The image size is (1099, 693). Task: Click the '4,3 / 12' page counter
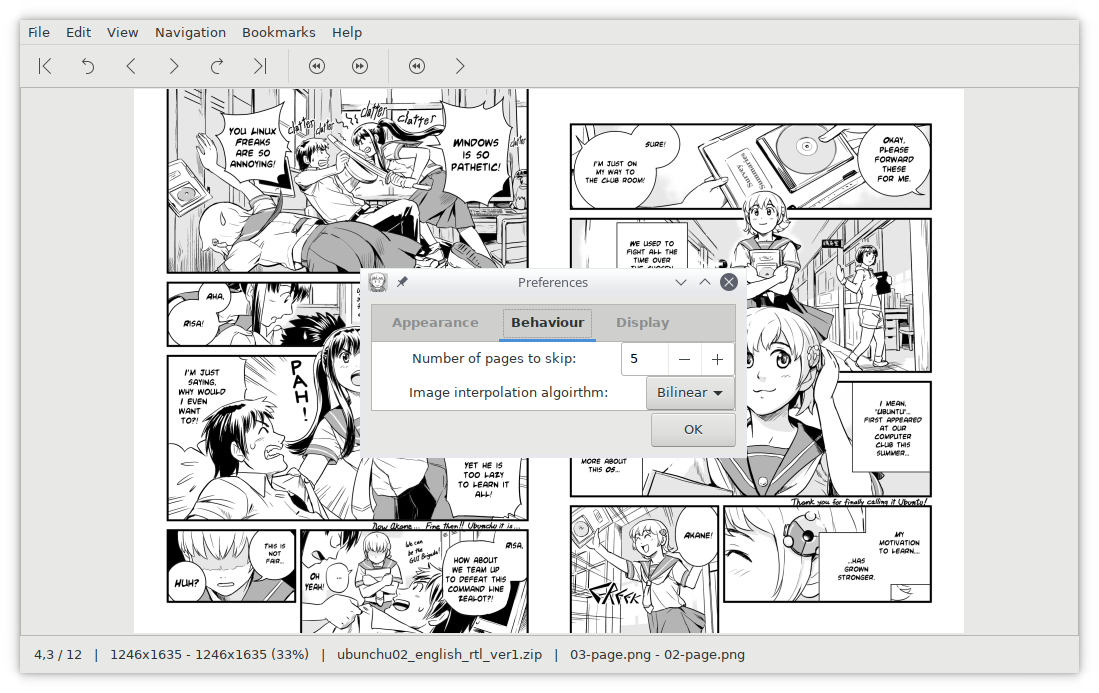click(x=58, y=654)
